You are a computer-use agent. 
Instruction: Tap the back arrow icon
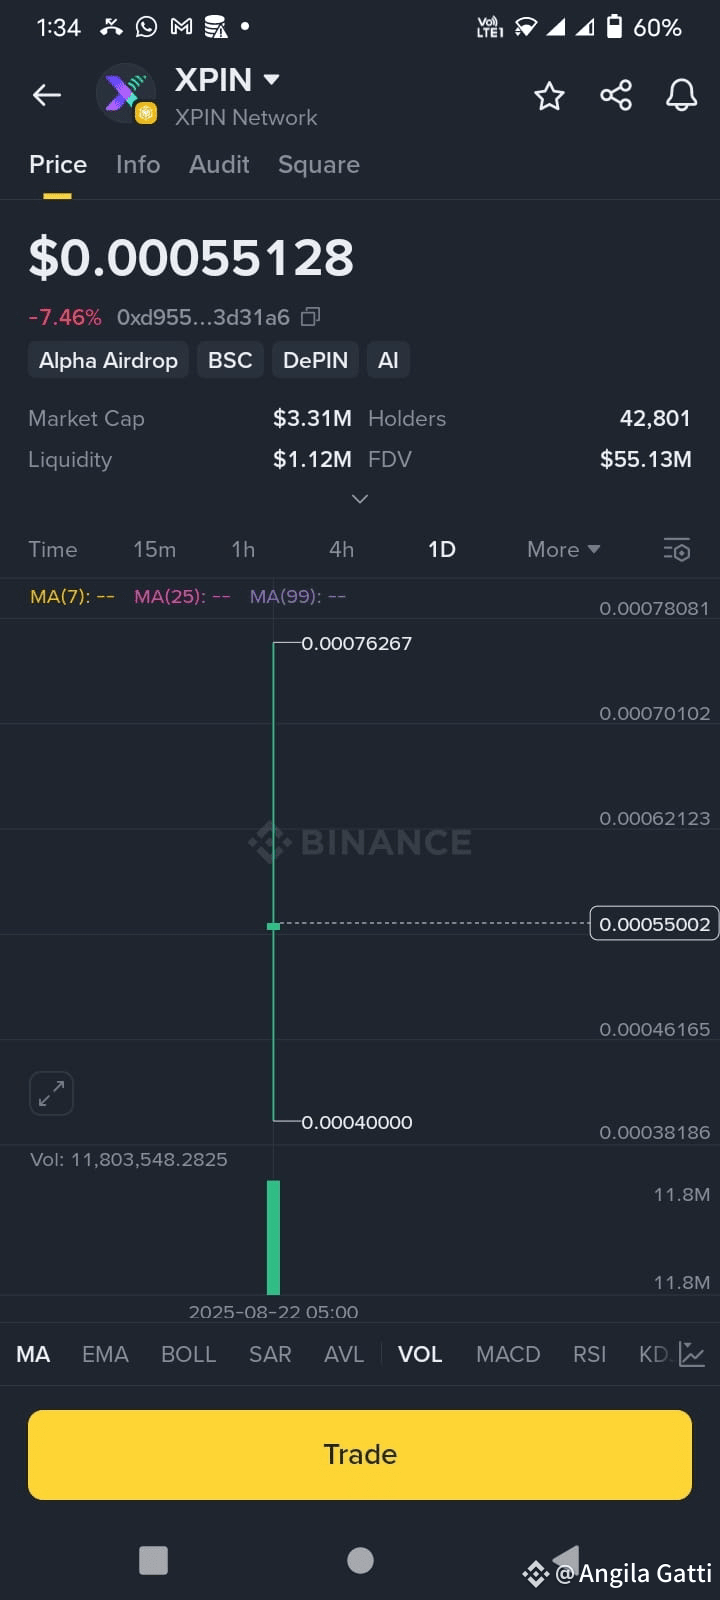tap(46, 95)
